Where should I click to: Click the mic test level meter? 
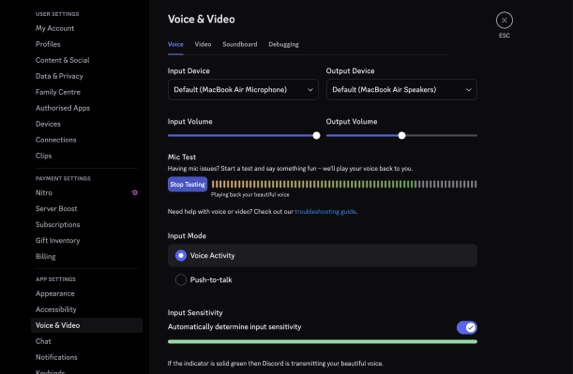click(x=344, y=184)
